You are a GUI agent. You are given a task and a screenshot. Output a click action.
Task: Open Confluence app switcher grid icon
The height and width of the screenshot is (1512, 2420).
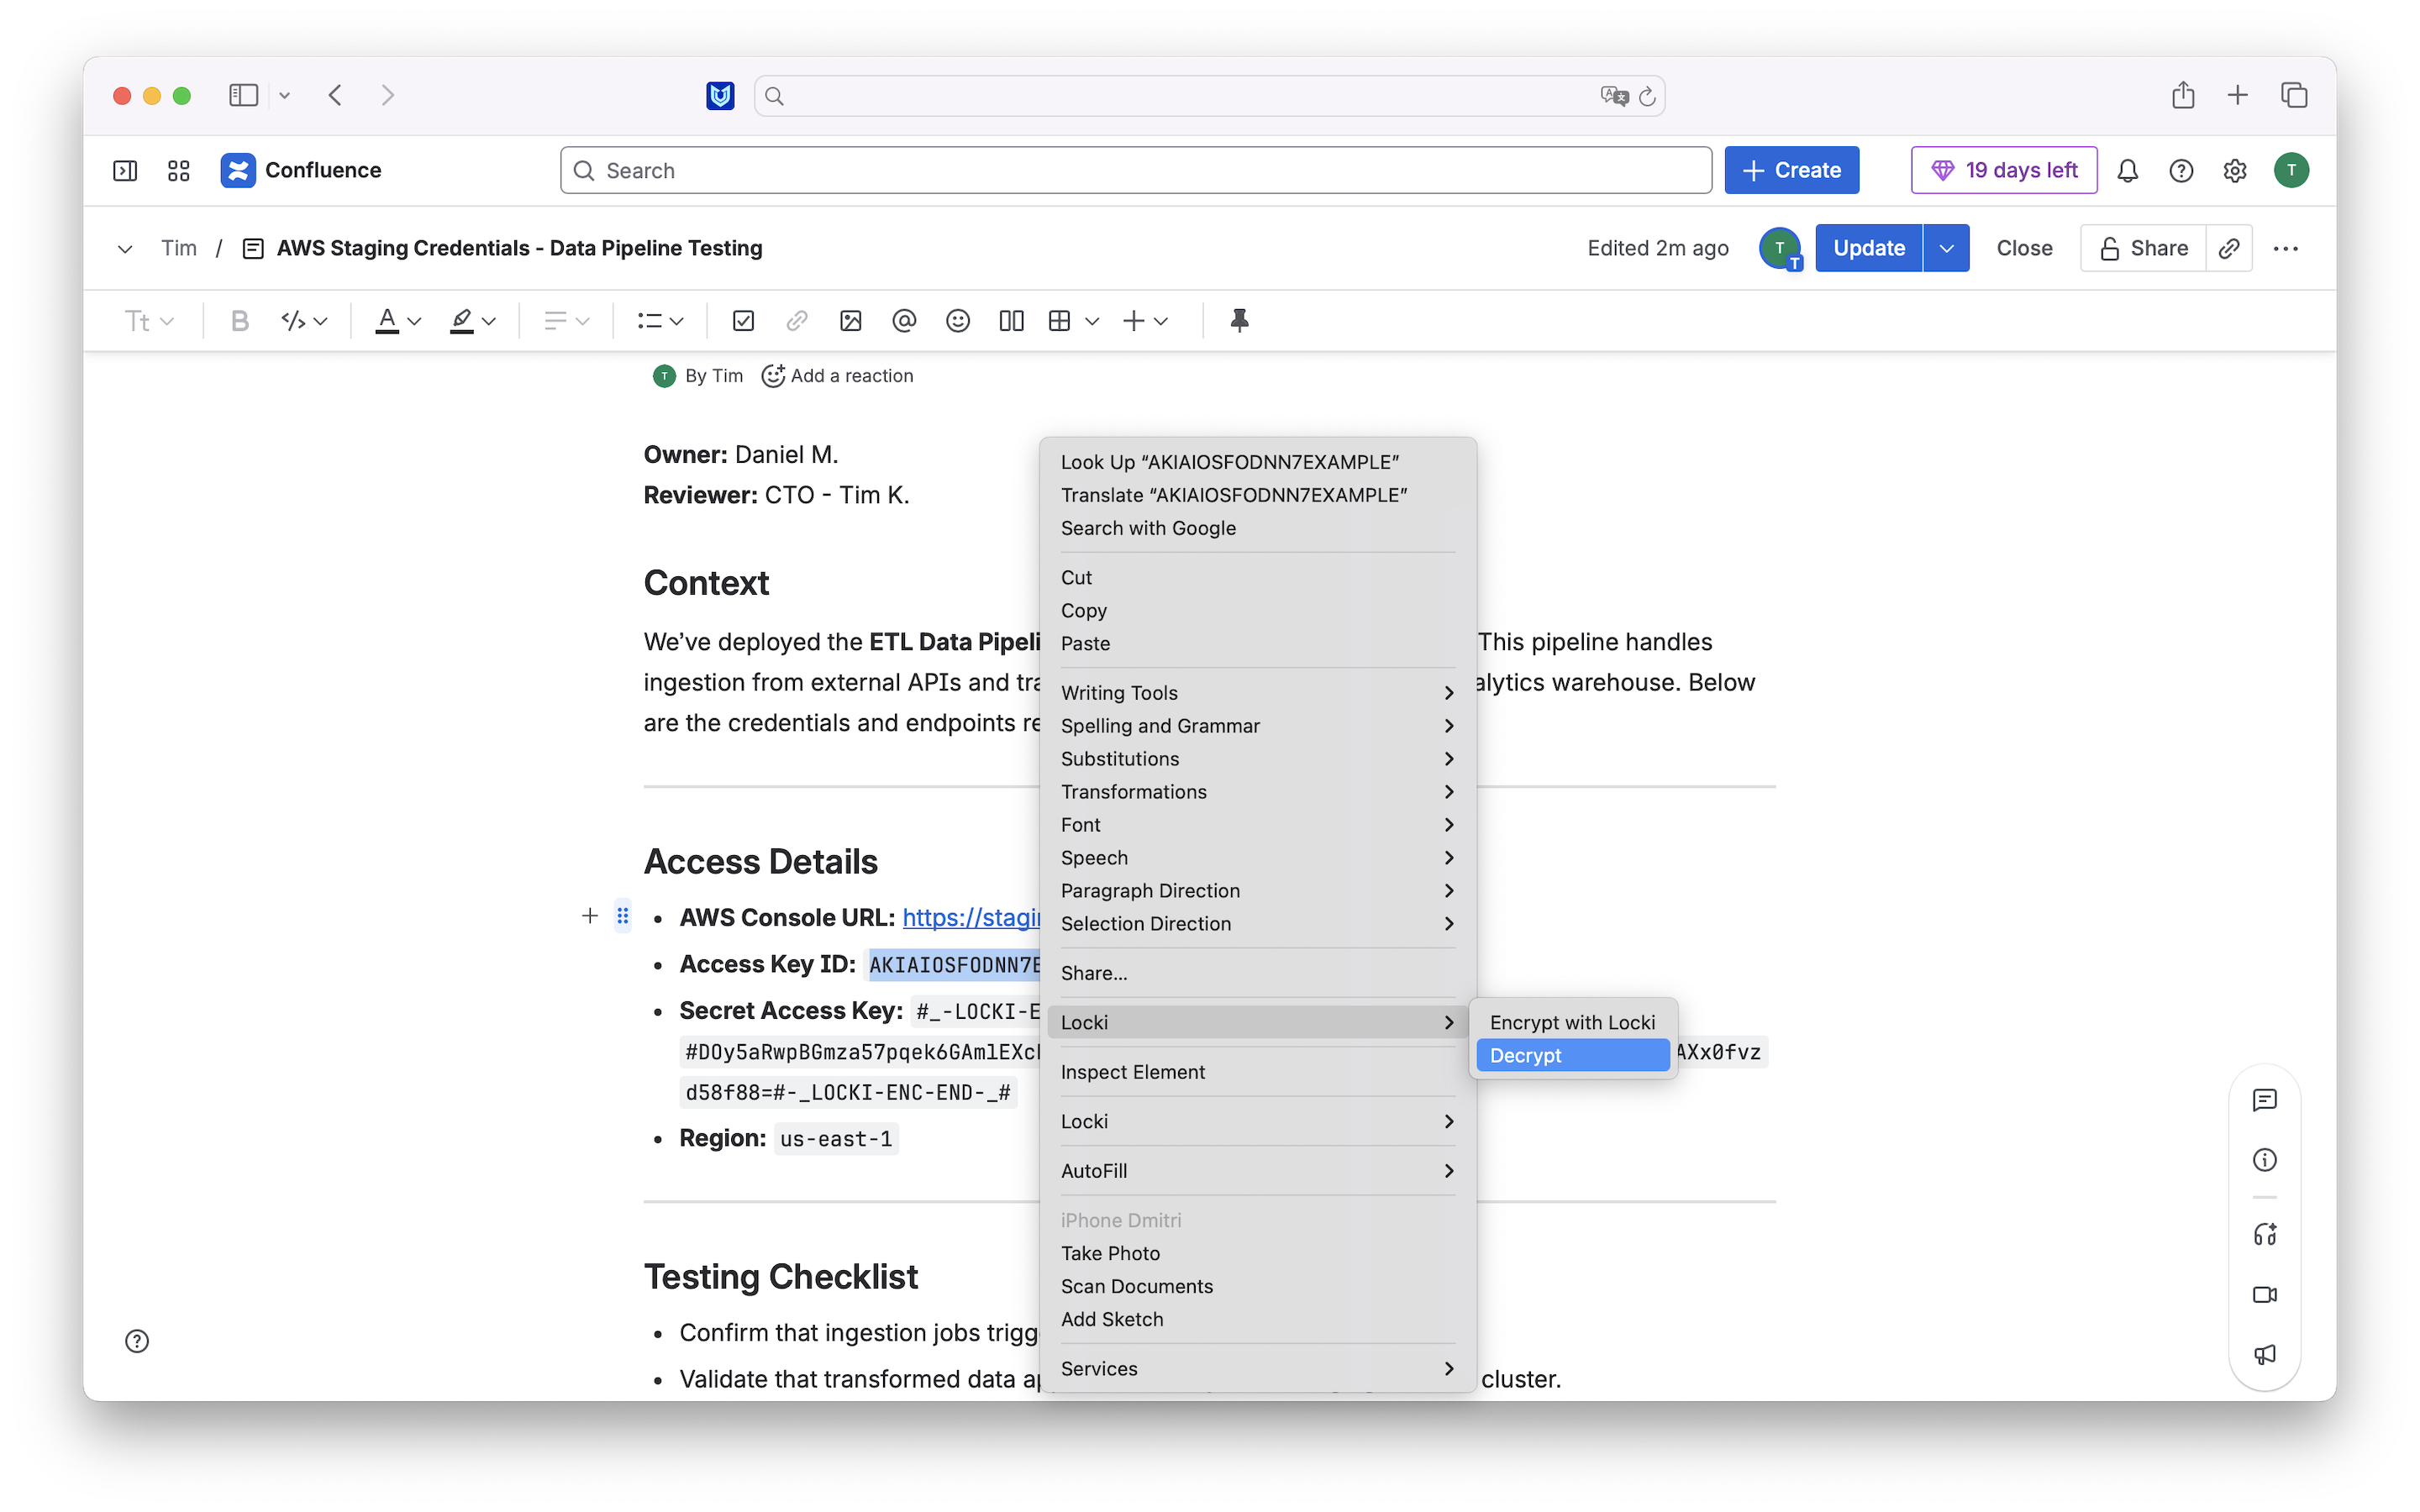click(179, 171)
